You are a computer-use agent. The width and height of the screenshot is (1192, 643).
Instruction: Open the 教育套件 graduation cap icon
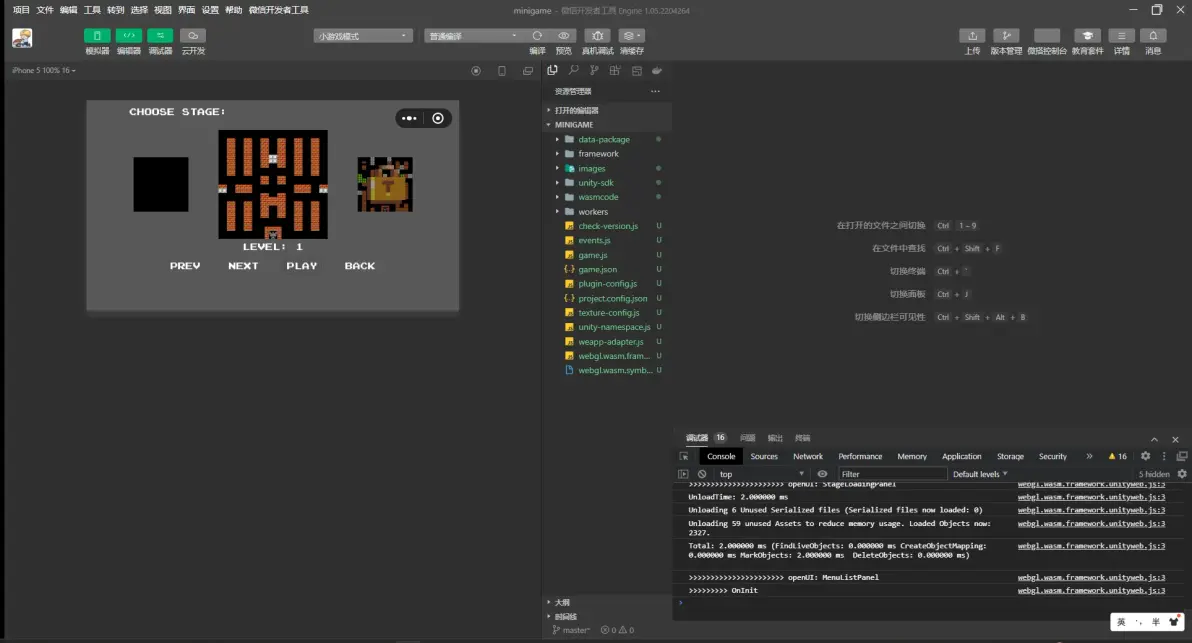(x=1087, y=36)
